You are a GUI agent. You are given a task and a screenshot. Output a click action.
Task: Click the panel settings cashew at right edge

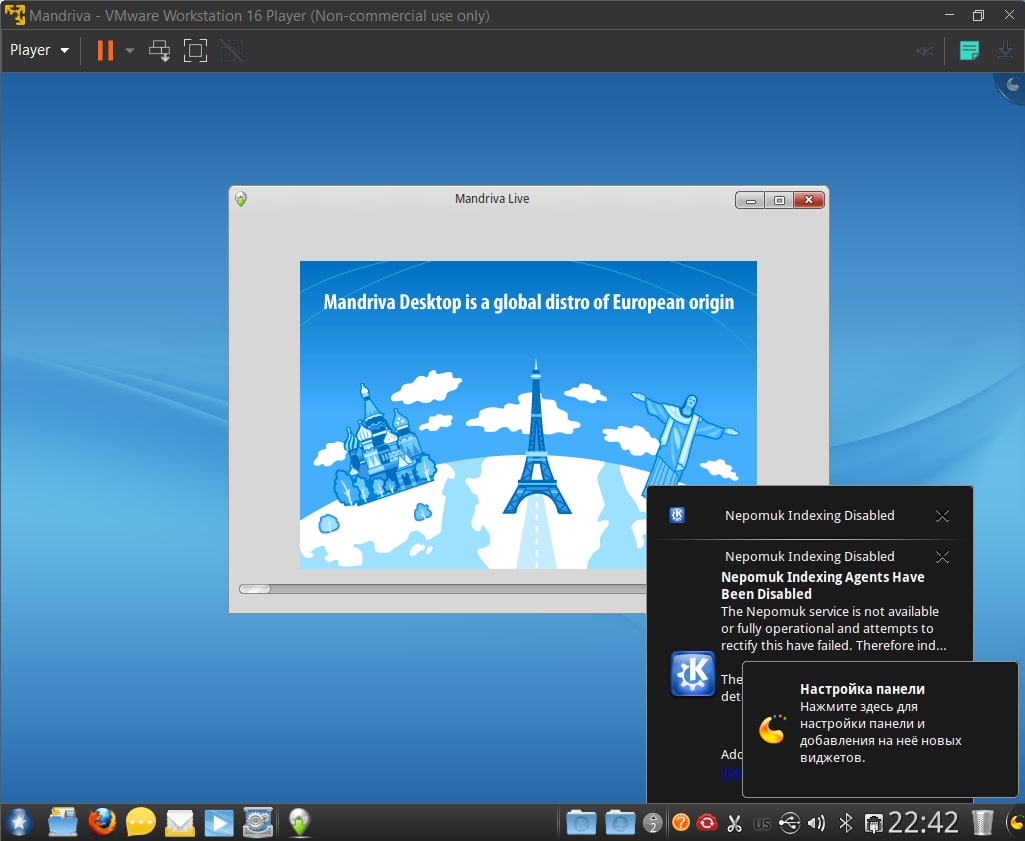tap(1015, 823)
